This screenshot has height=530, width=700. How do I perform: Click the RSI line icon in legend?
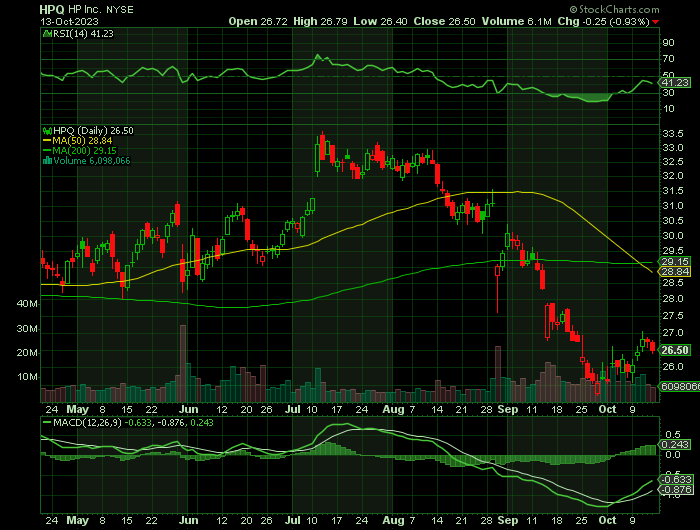(x=47, y=34)
